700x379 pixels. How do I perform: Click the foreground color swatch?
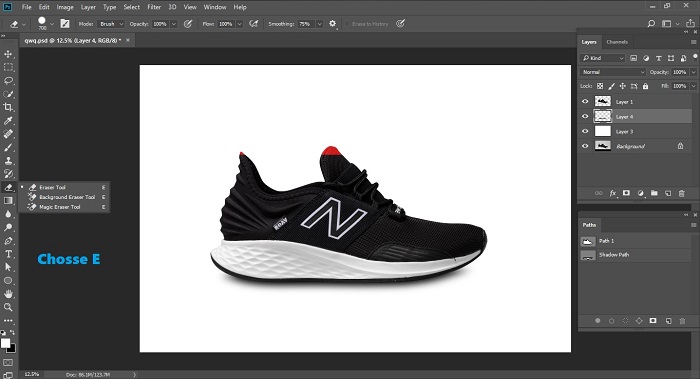click(x=5, y=343)
